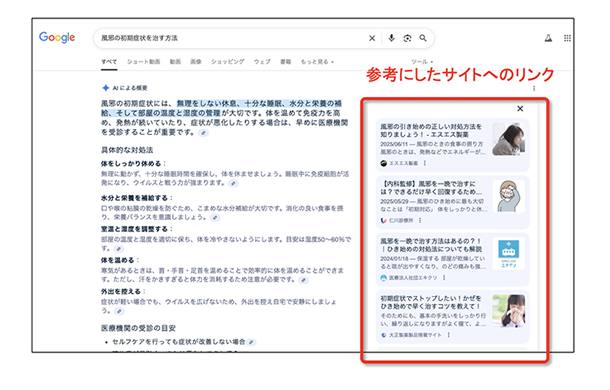Click the illustrated person thumbnail on 仁川診療所 card

(x=508, y=196)
